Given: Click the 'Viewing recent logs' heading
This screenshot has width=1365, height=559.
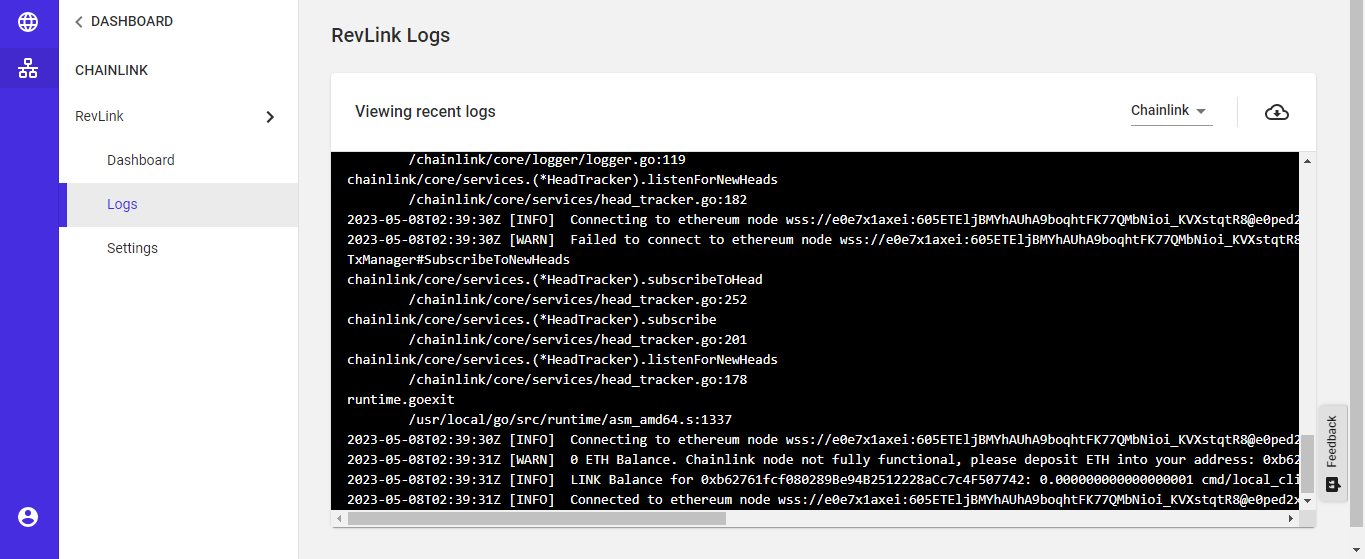Looking at the screenshot, I should pyautogui.click(x=425, y=111).
